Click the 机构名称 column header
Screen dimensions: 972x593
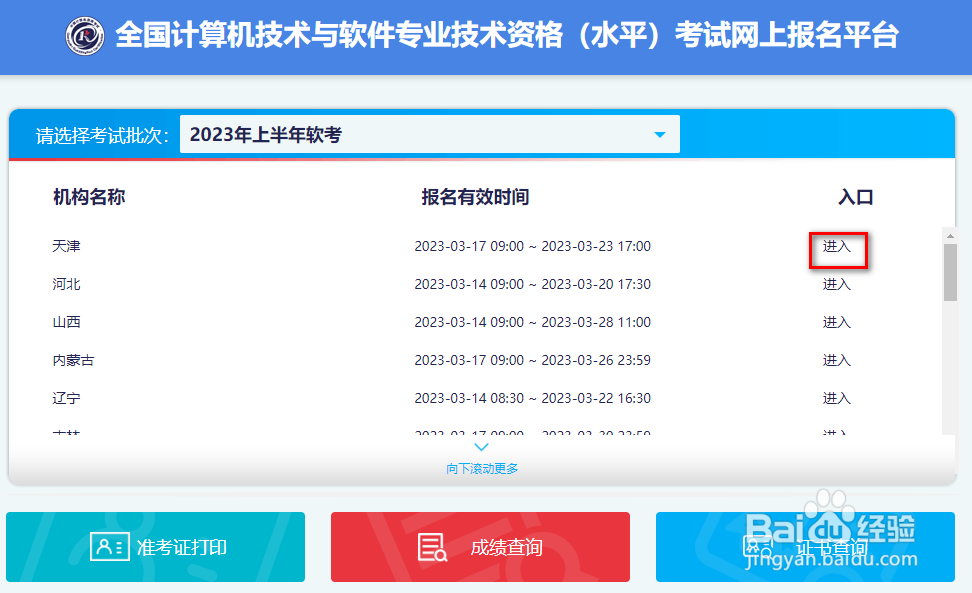click(89, 197)
